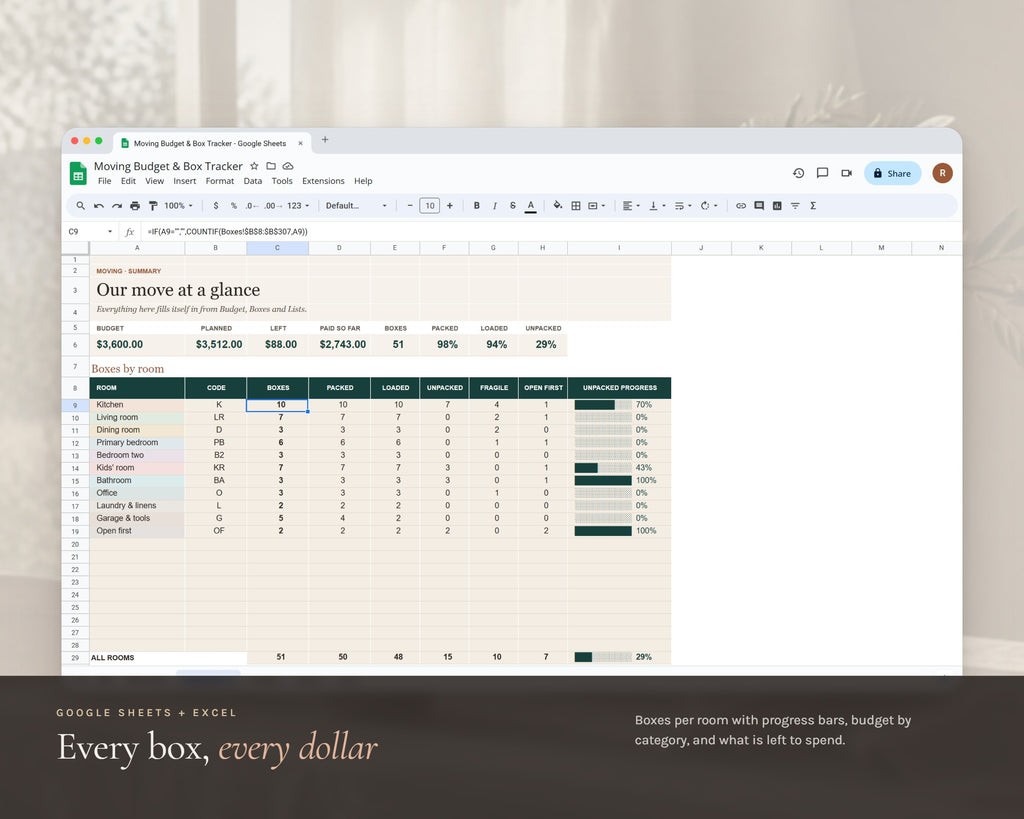Image resolution: width=1024 pixels, height=819 pixels.
Task: Open text wrapping dropdown
Action: coord(683,206)
